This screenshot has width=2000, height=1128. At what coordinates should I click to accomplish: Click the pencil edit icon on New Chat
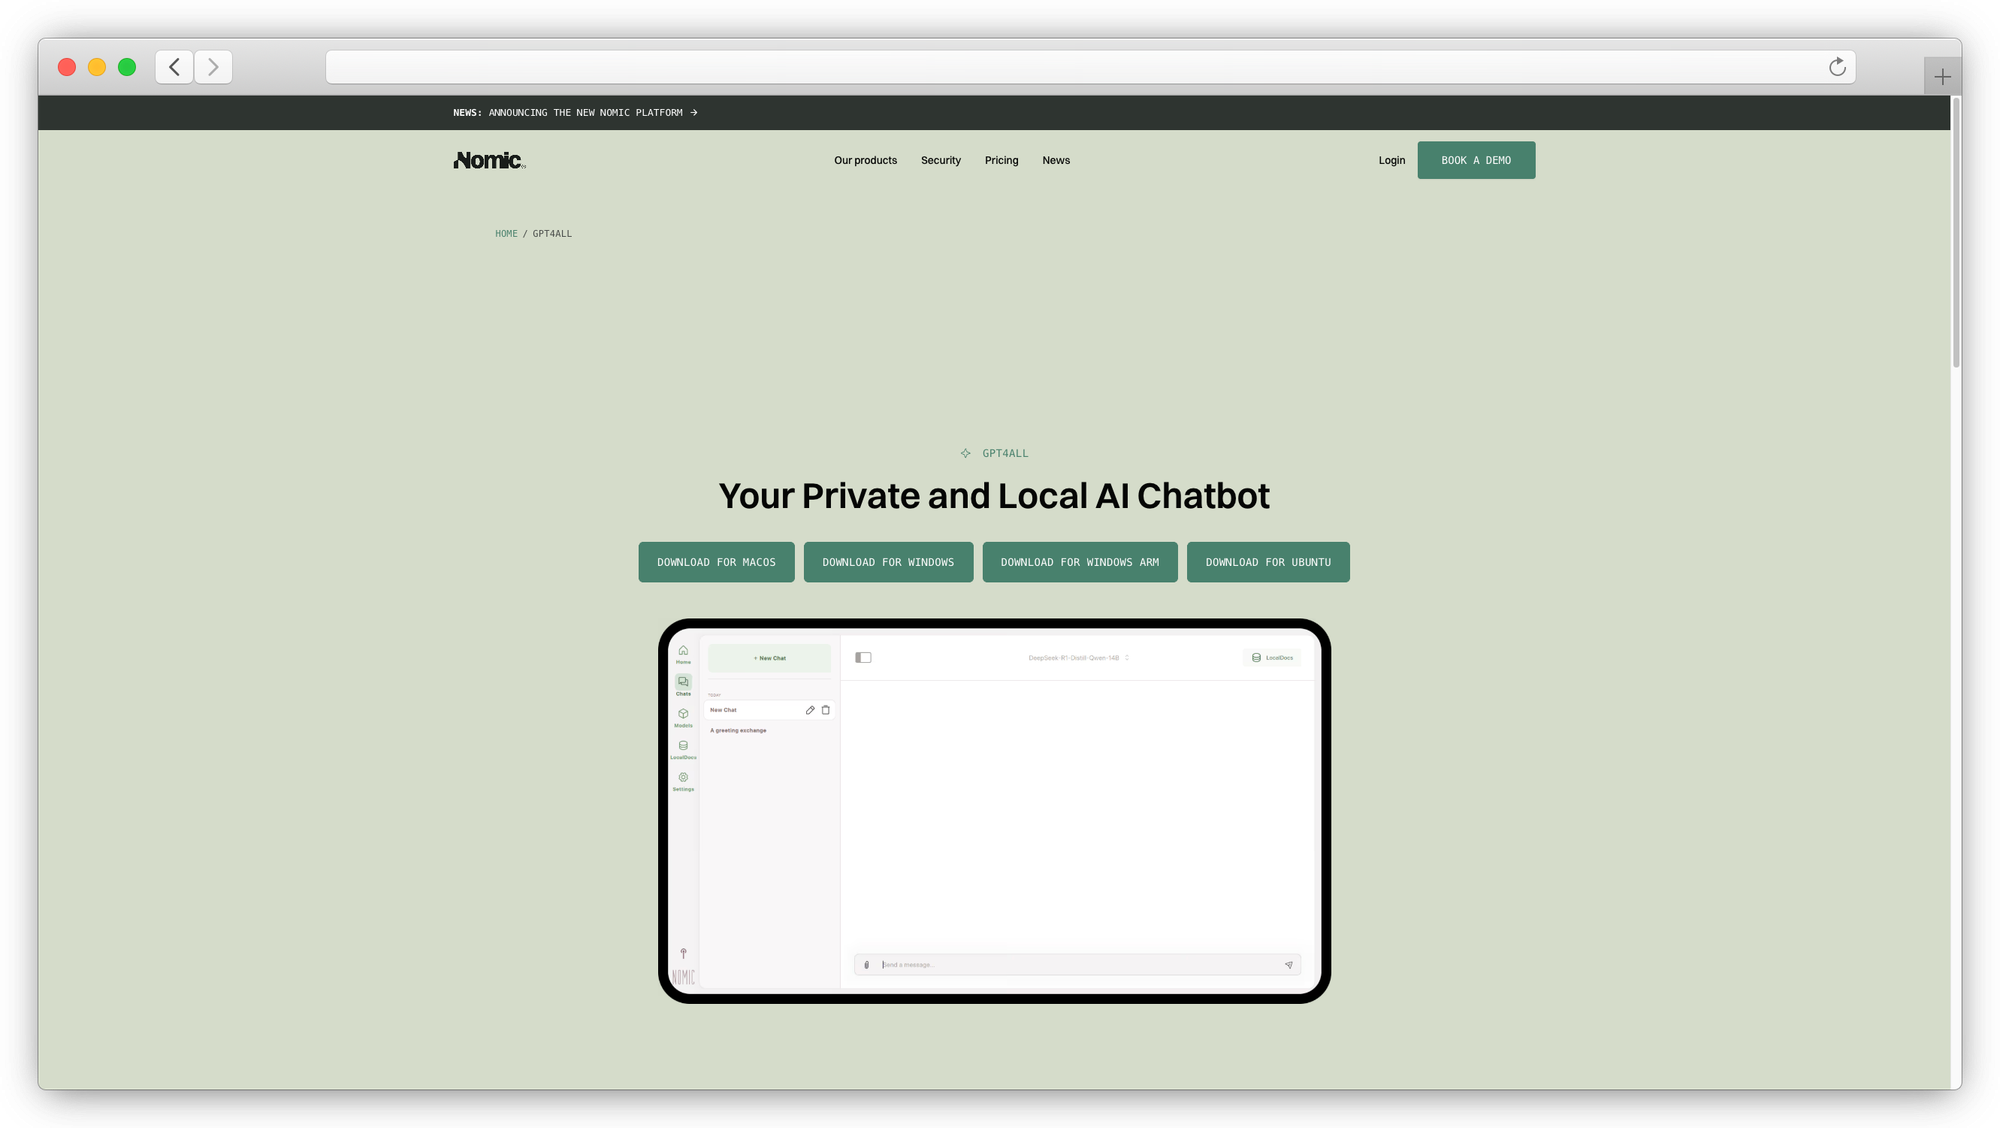[x=810, y=710]
